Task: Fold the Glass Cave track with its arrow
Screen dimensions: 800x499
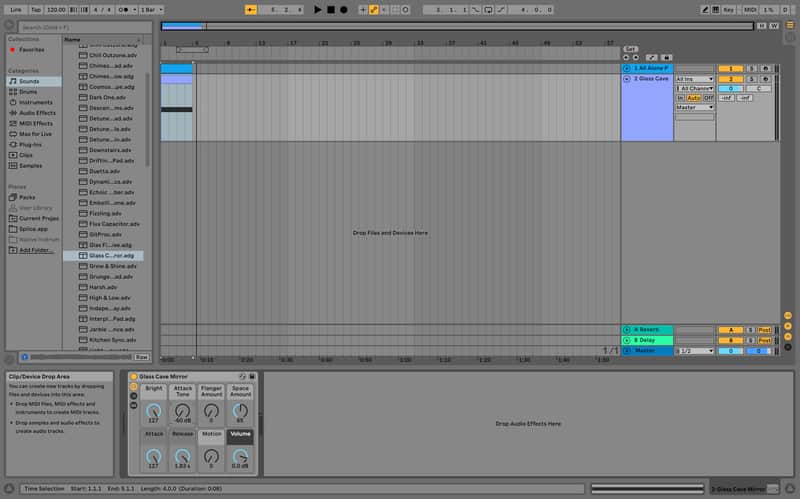Action: (627, 79)
